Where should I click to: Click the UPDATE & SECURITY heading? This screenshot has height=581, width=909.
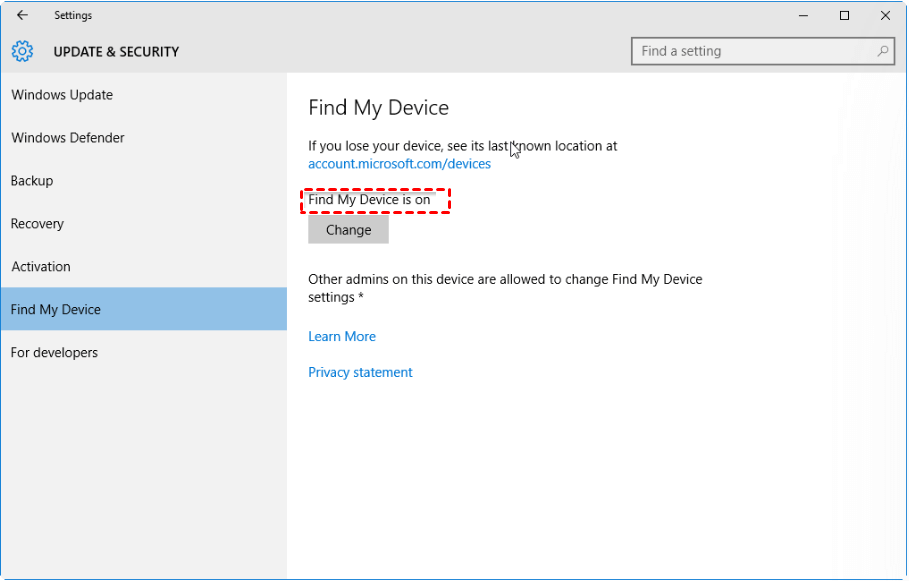coord(116,52)
